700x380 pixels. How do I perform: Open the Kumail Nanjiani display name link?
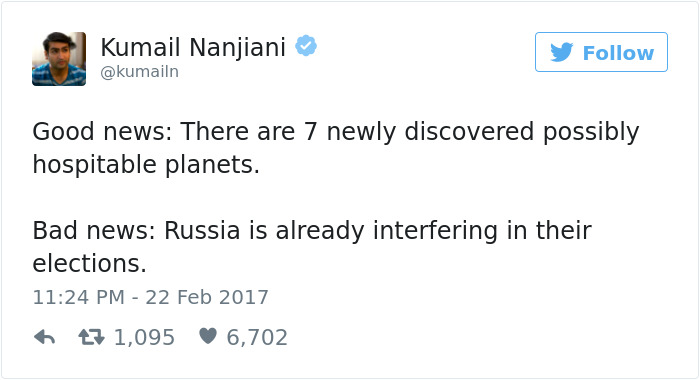(x=193, y=47)
